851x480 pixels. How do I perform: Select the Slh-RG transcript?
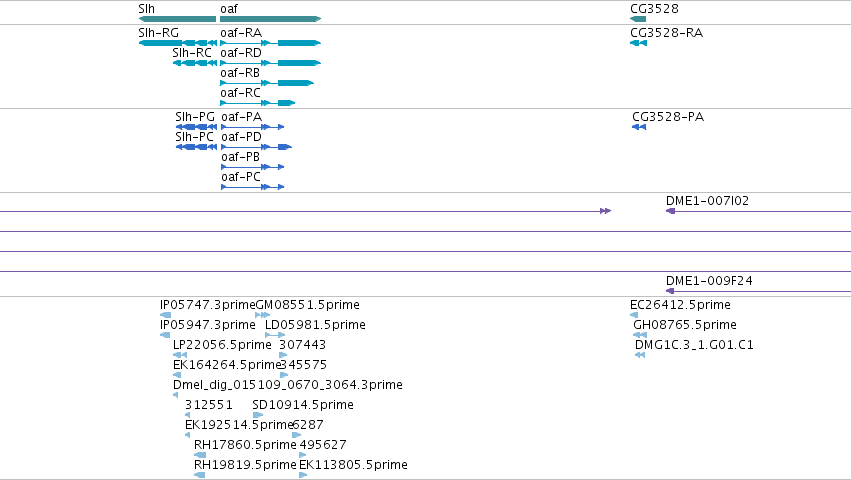(x=177, y=43)
